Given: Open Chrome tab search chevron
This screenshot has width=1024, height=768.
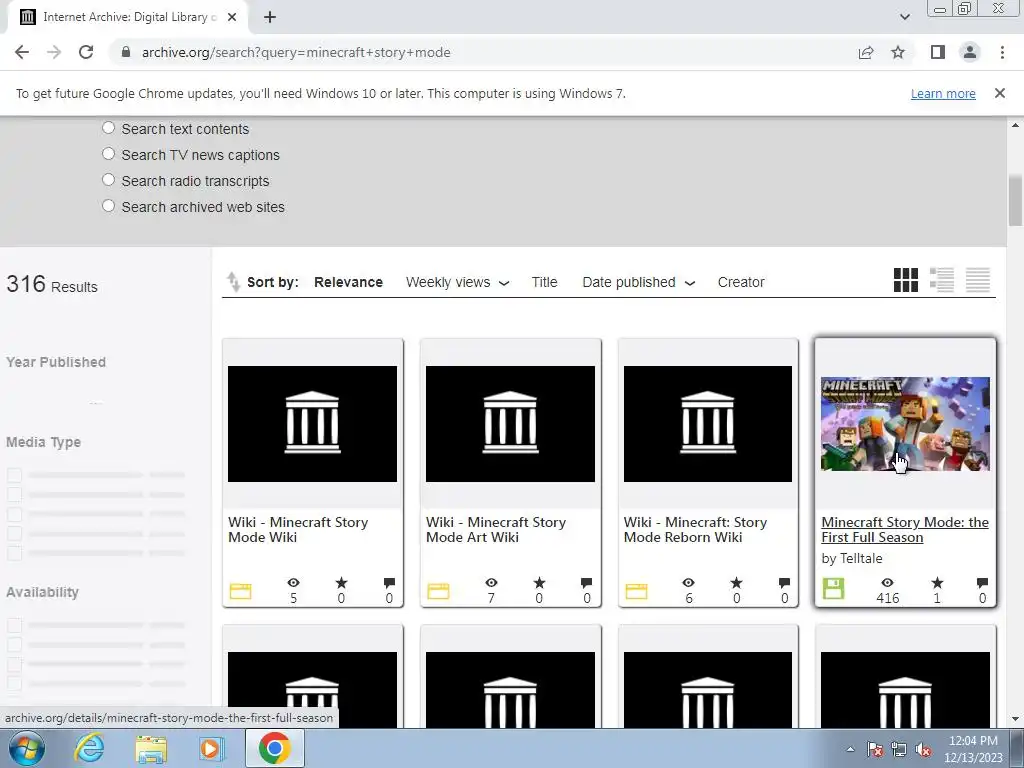Looking at the screenshot, I should (x=904, y=17).
